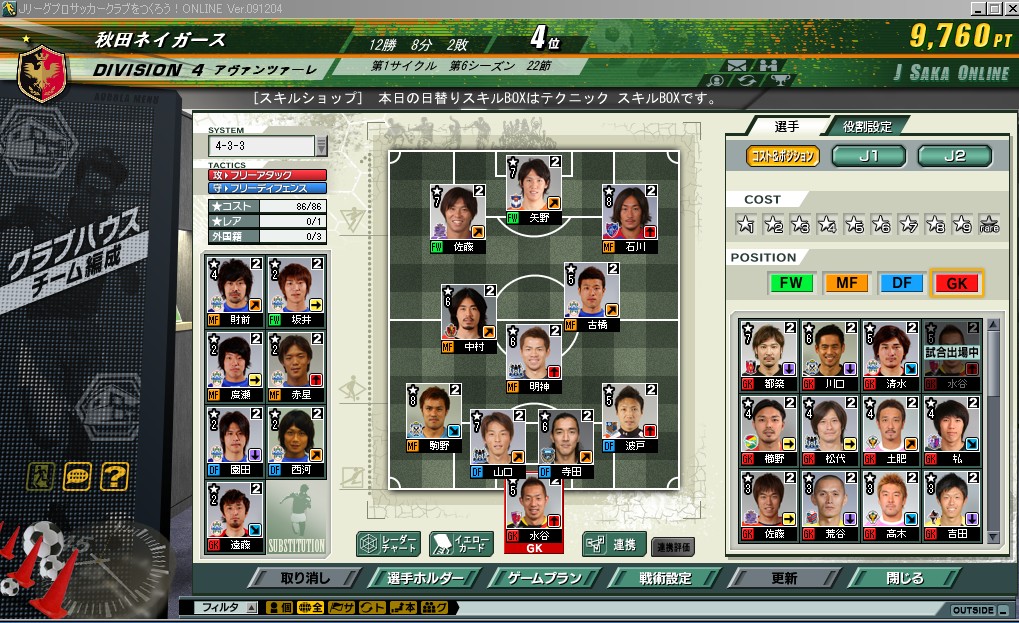The width and height of the screenshot is (1019, 623).
Task: Open the イエローカード yellow card button
Action: [461, 544]
